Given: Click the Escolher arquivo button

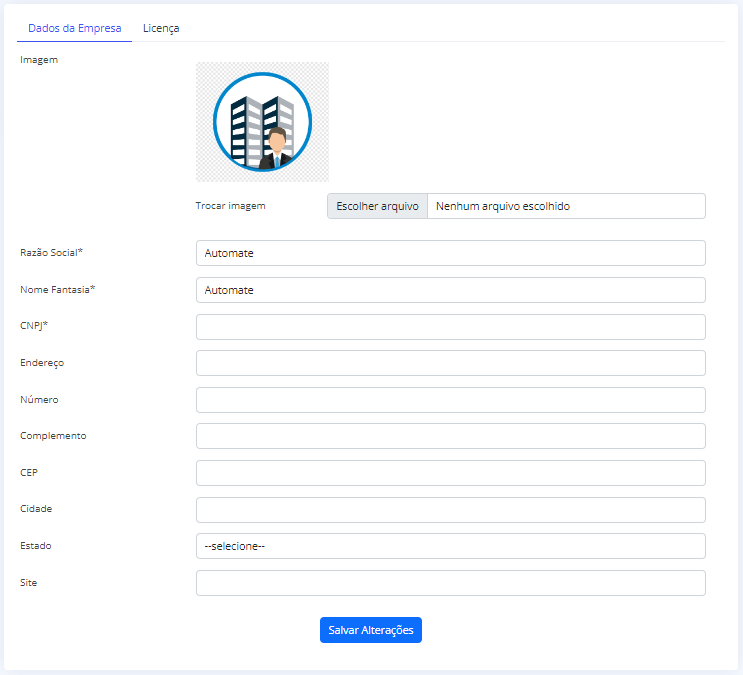Looking at the screenshot, I should tap(378, 206).
